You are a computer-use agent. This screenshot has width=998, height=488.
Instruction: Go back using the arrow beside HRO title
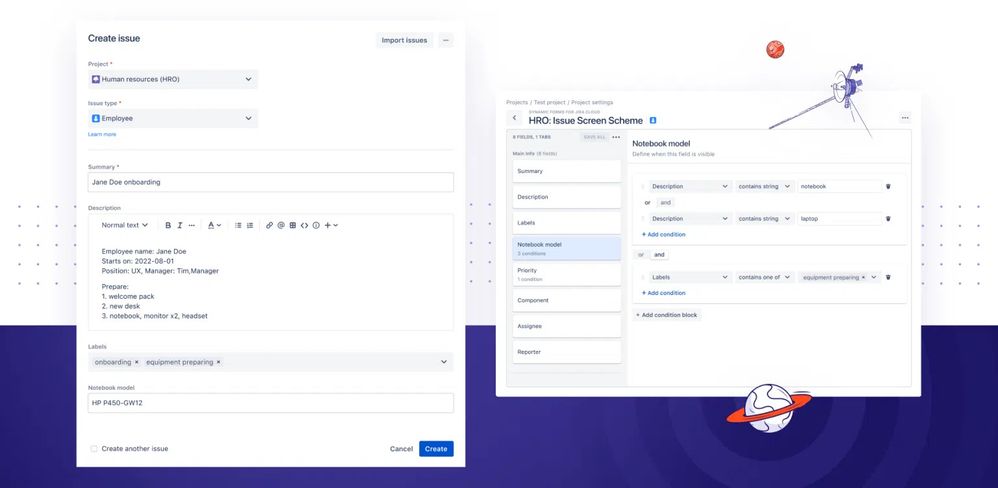coord(514,118)
